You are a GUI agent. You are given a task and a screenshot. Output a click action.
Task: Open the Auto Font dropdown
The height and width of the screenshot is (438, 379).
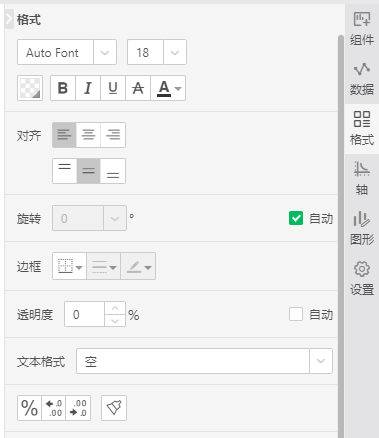click(x=105, y=52)
